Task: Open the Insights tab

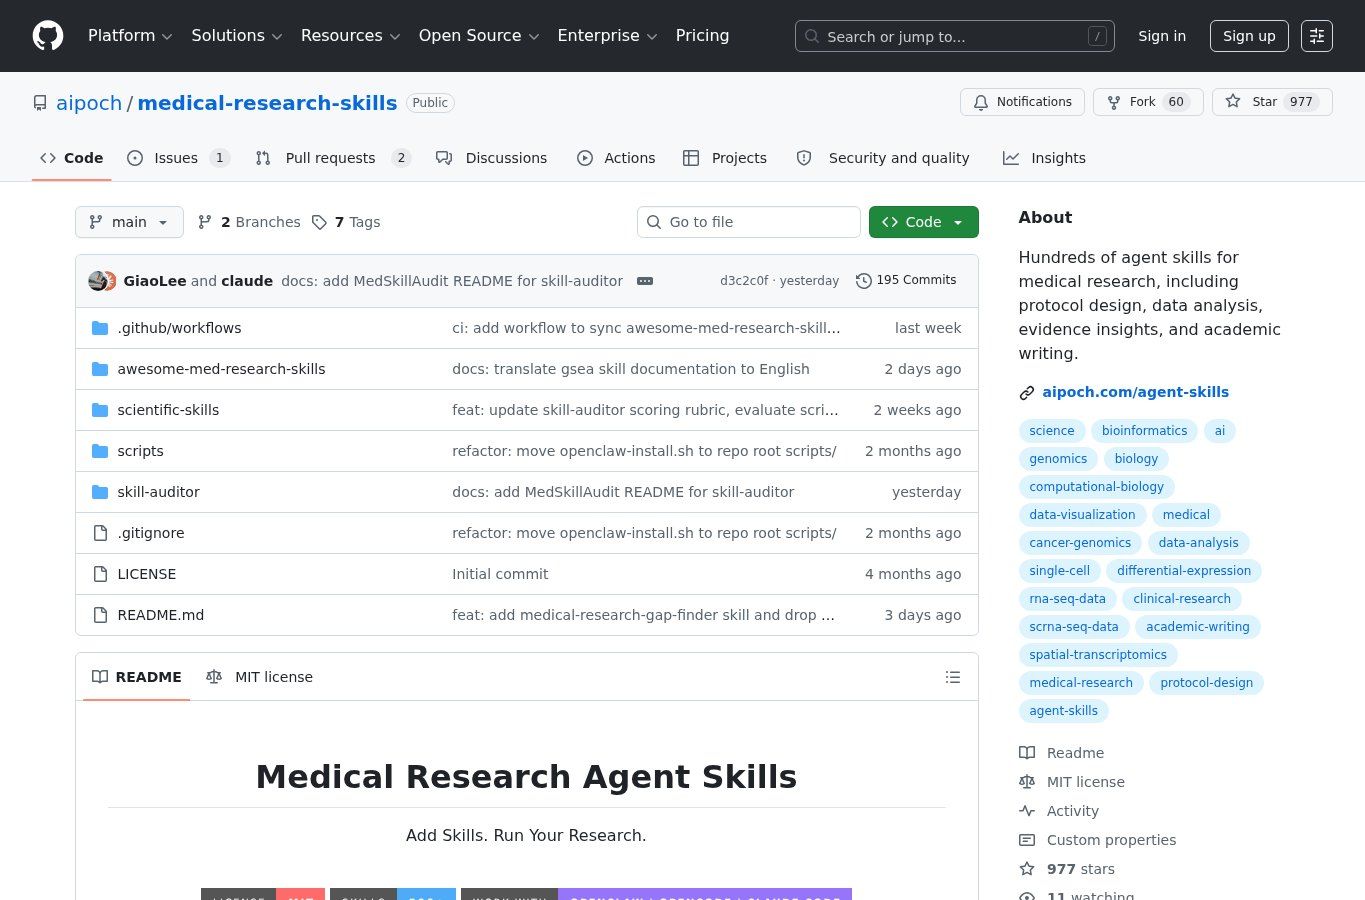Action: pyautogui.click(x=1044, y=158)
